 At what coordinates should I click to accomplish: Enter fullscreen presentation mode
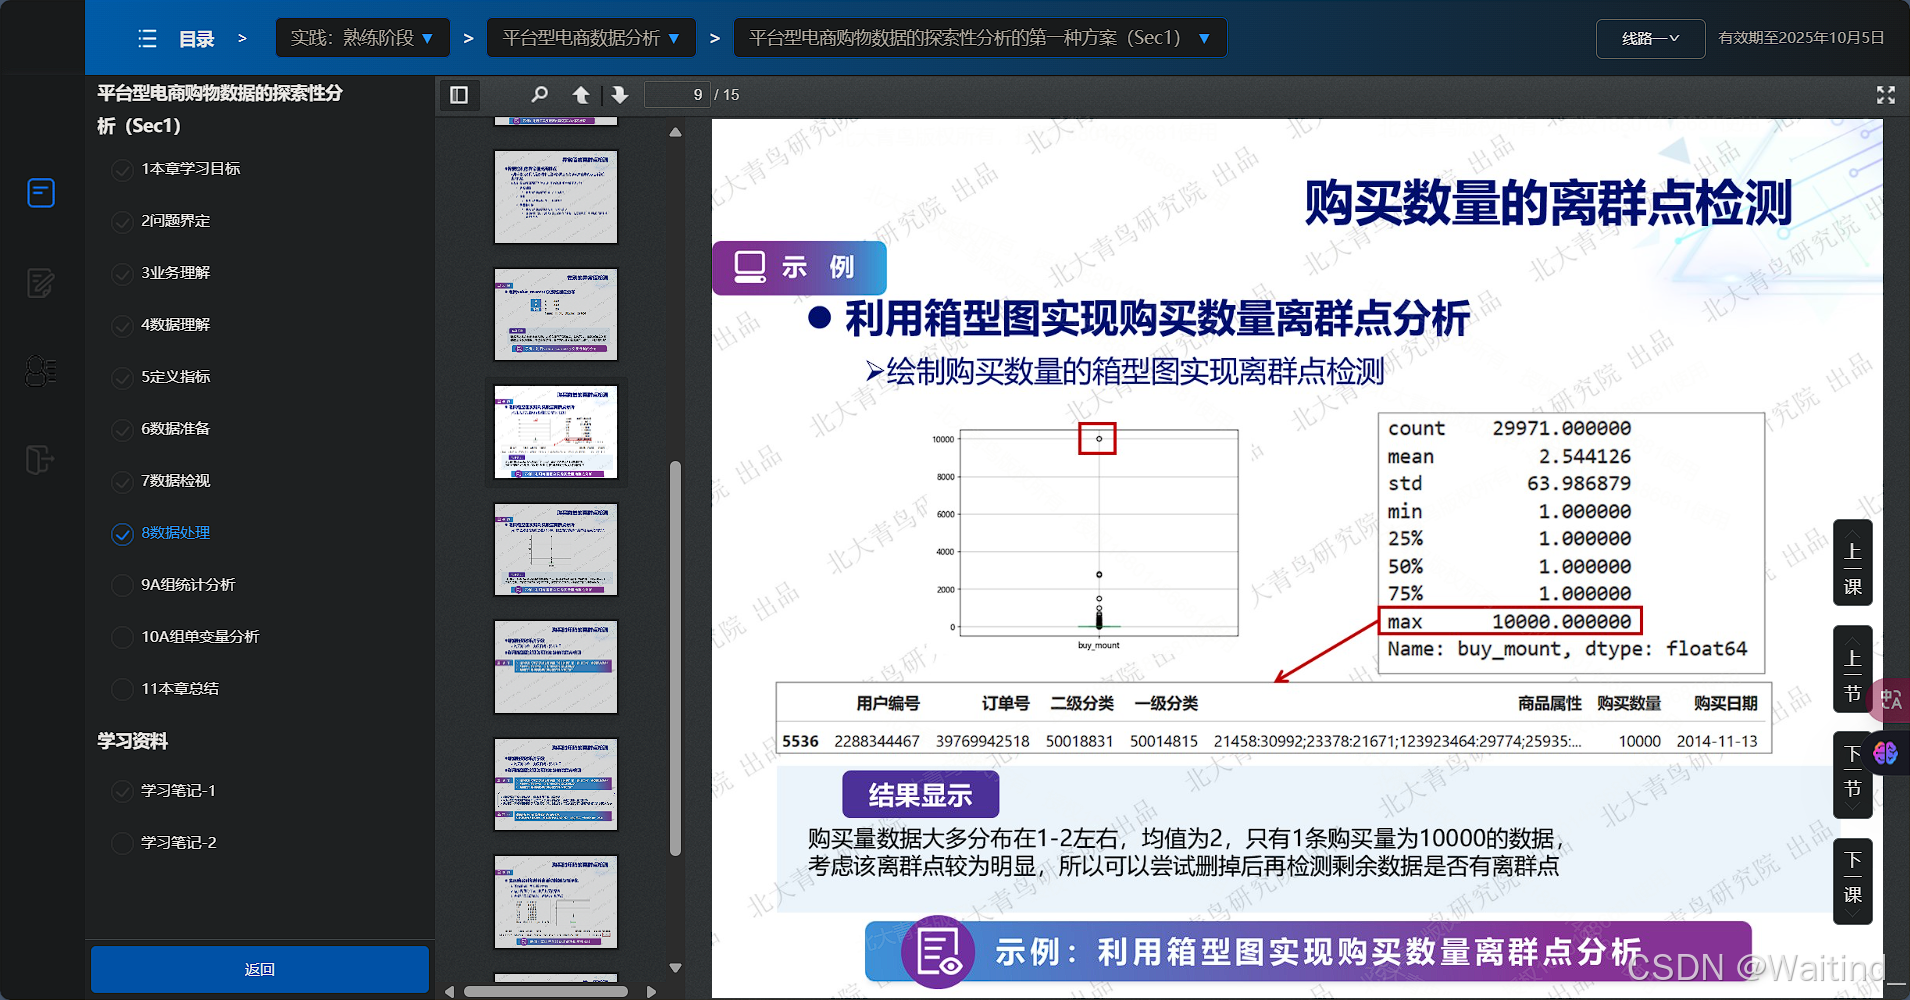pos(1886,95)
